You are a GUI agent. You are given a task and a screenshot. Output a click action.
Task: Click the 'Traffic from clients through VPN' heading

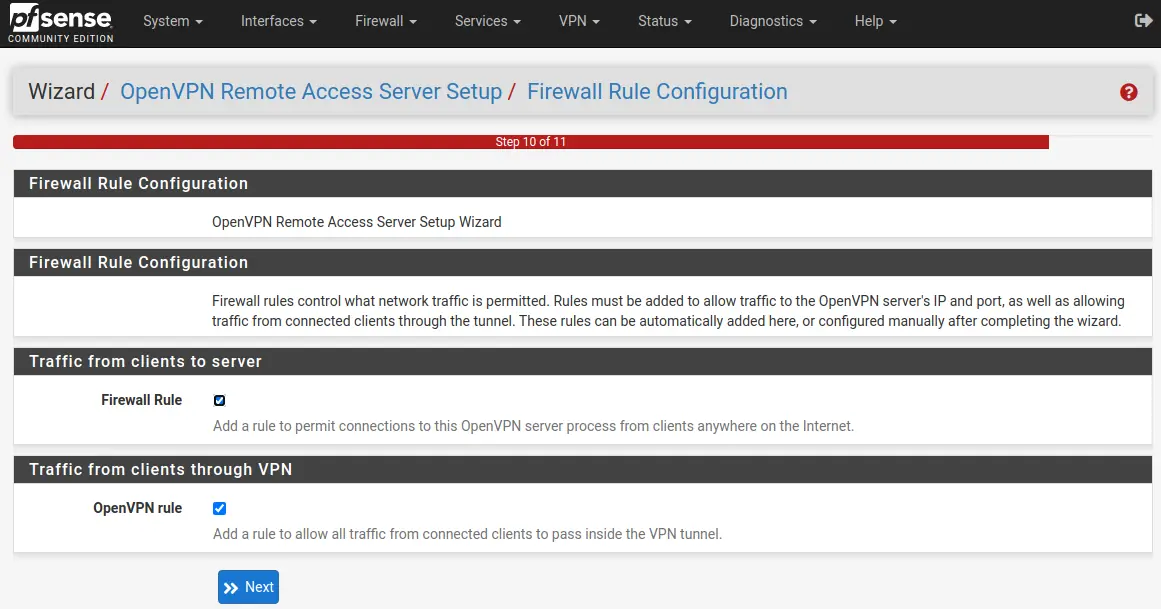click(x=161, y=470)
